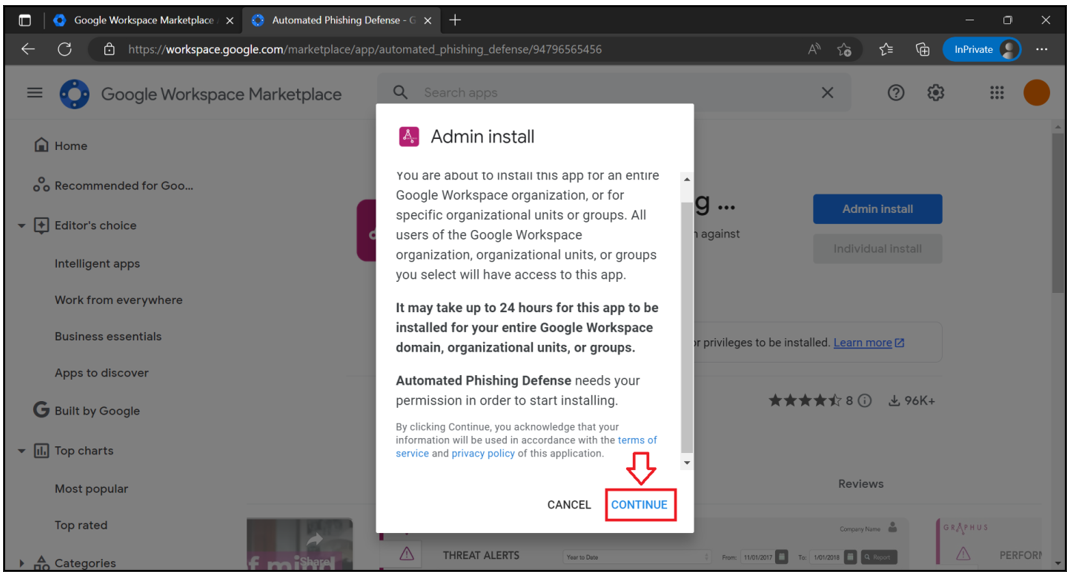This screenshot has width=1072, height=577.
Task: Close the Automated Phishing Defense tab
Action: (428, 21)
